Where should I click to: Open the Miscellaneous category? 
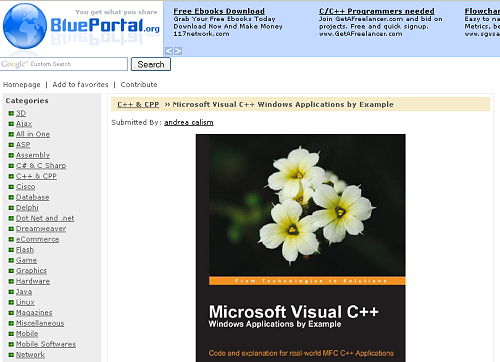pos(40,323)
